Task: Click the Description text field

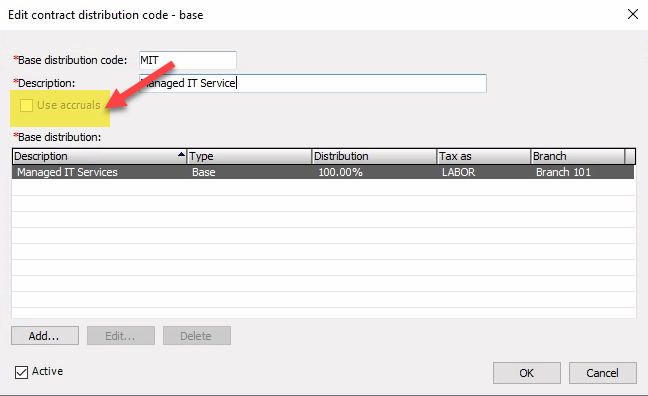Action: pyautogui.click(x=313, y=83)
